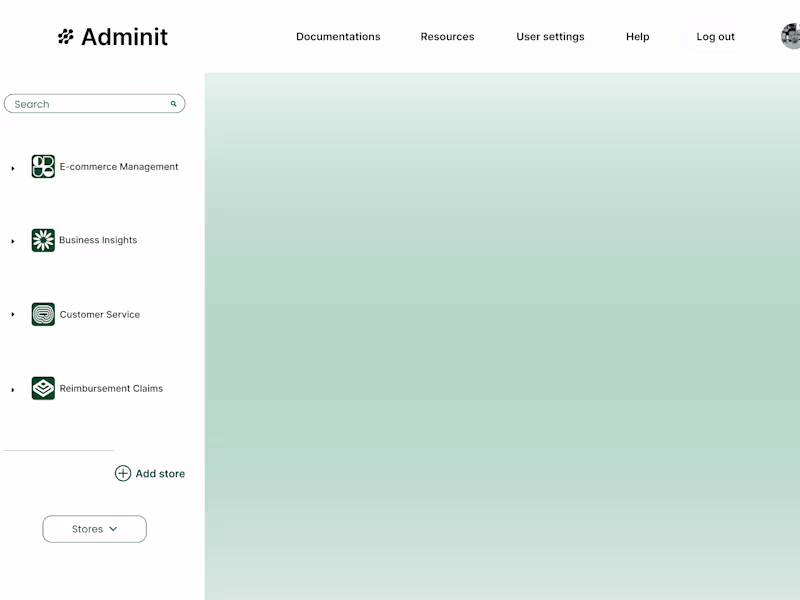Select Customer Service label
800x600 pixels.
pyautogui.click(x=99, y=314)
